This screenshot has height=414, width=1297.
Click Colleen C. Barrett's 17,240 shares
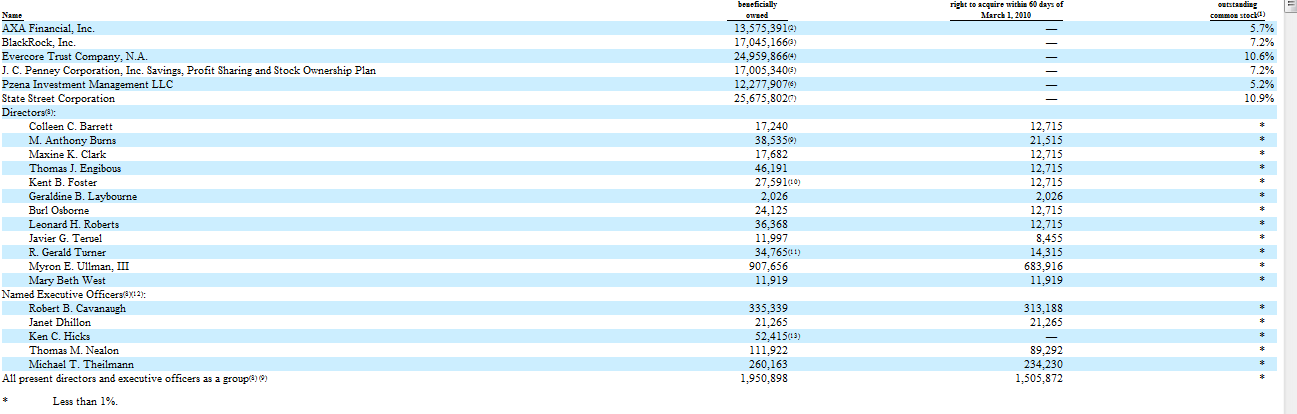point(771,127)
